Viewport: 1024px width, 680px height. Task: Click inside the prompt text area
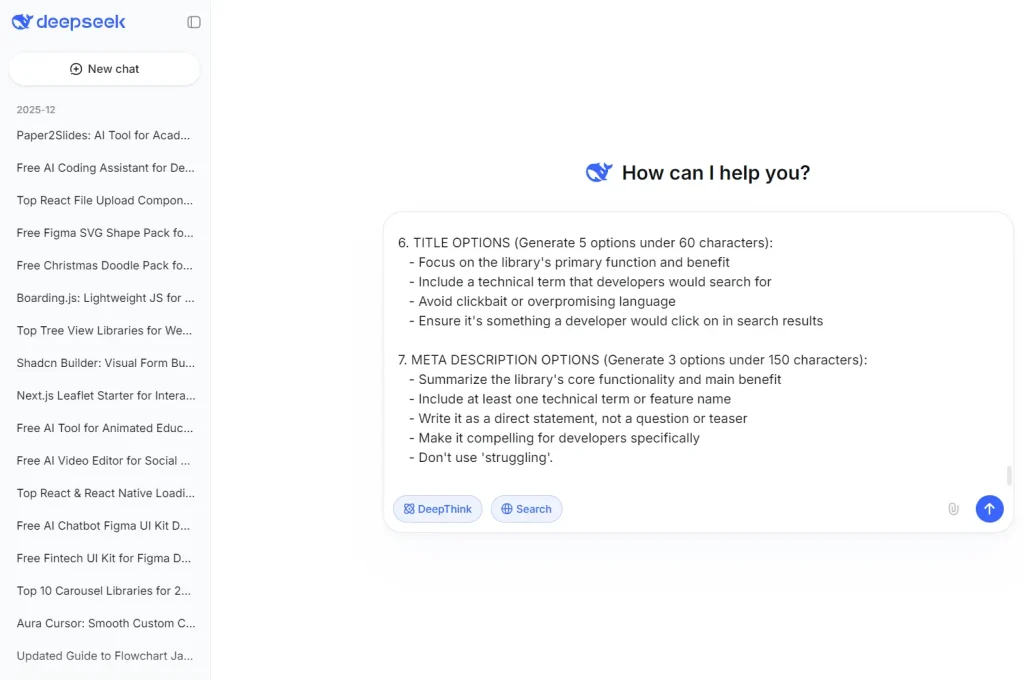690,350
